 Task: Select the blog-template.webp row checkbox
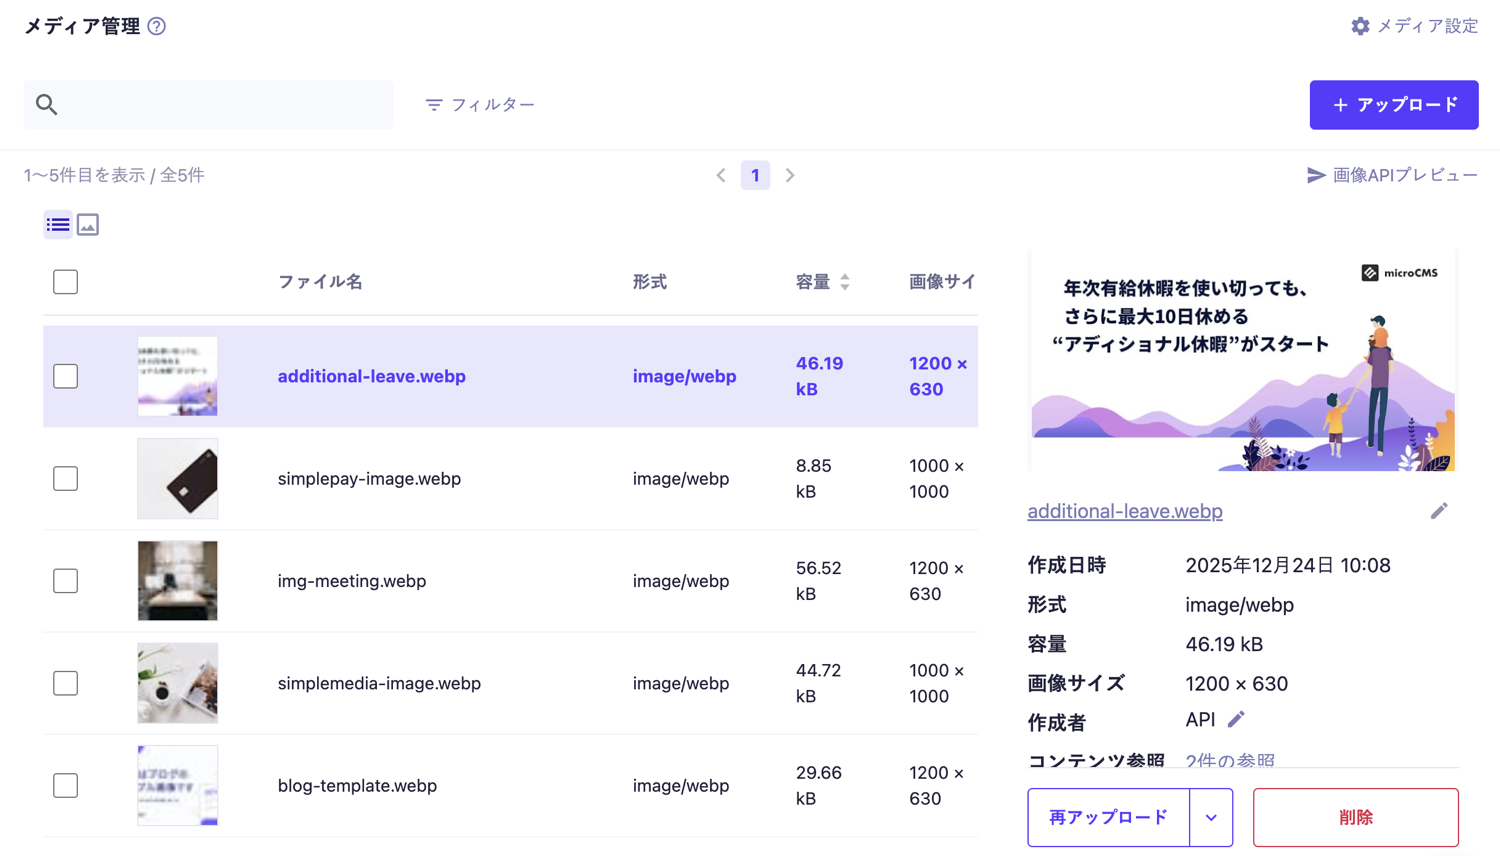pyautogui.click(x=66, y=786)
